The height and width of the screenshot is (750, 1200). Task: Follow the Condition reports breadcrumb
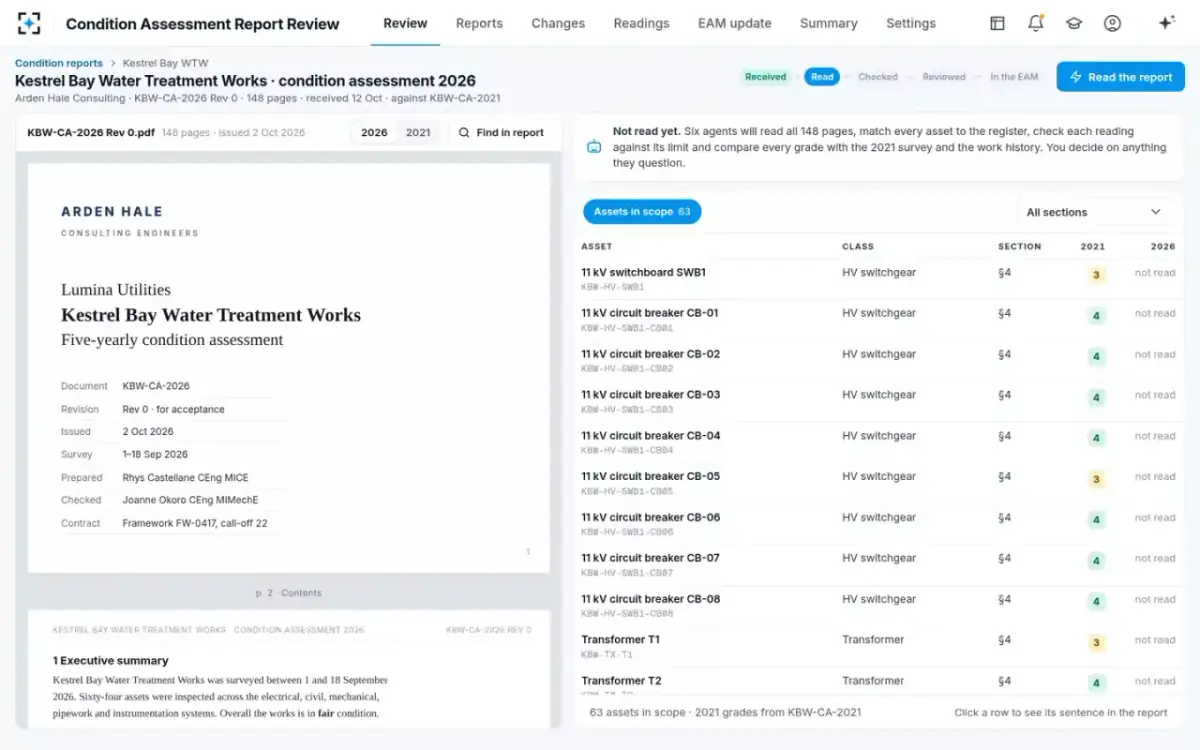tap(59, 63)
